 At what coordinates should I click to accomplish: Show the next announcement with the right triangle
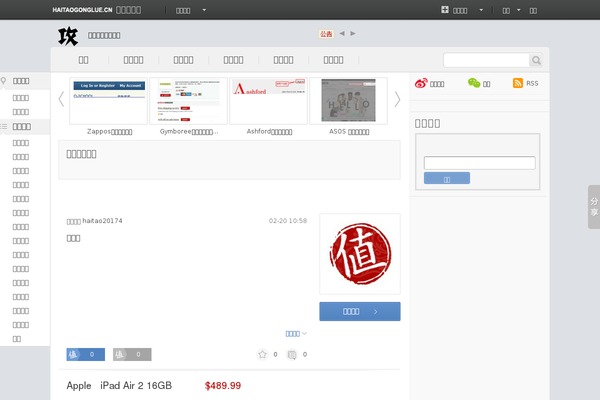coord(353,33)
